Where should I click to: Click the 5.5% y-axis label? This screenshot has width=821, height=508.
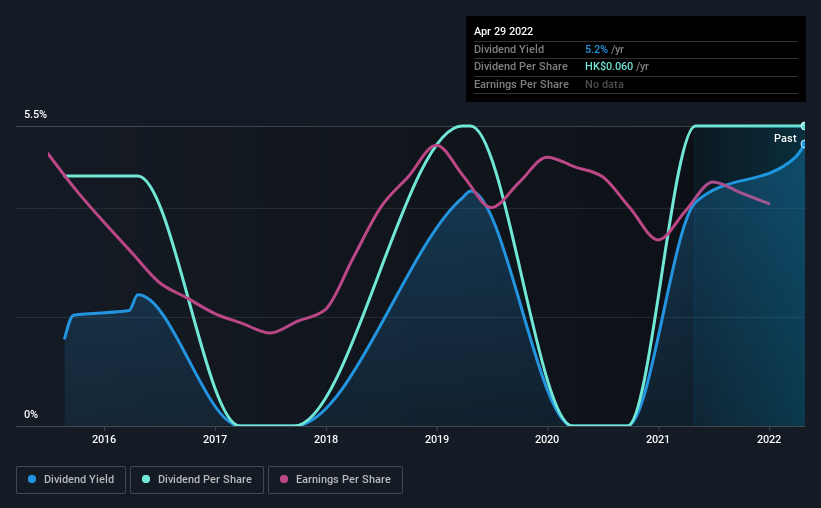[35, 115]
